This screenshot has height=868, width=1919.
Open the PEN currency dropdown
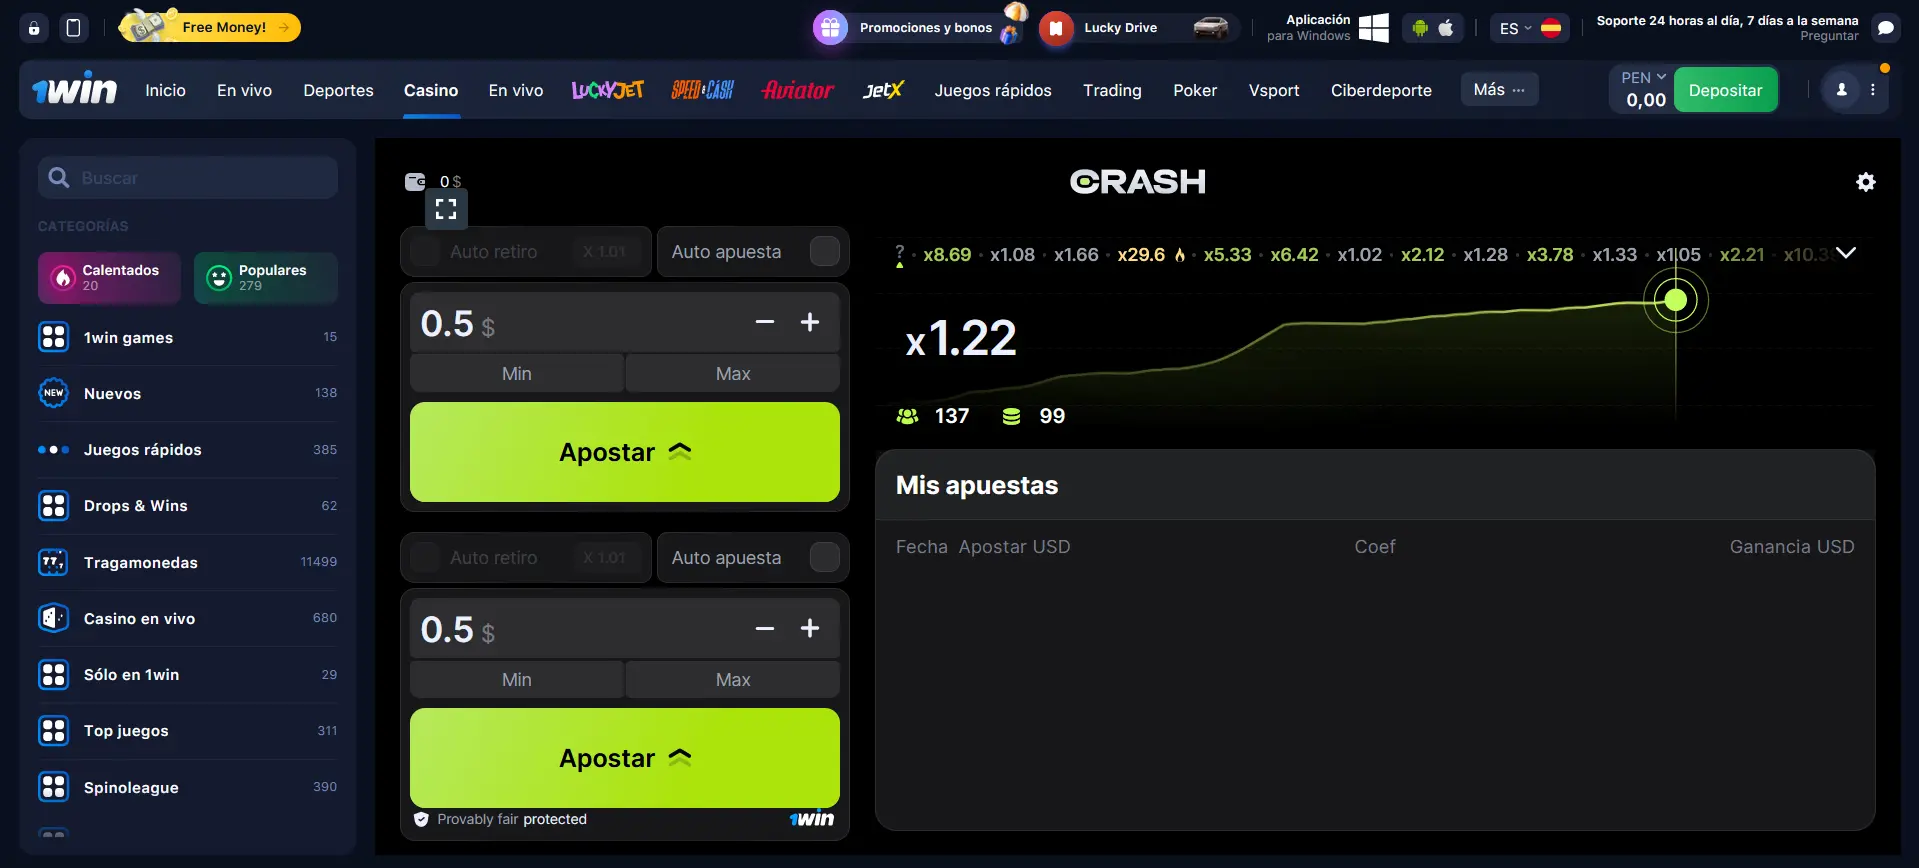(1643, 77)
